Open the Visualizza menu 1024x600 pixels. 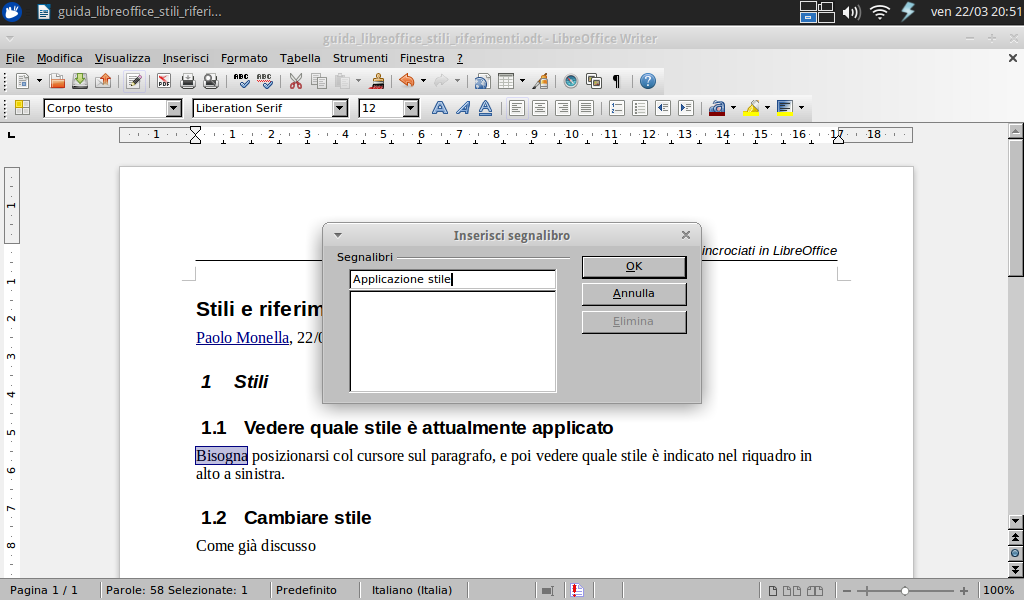(x=122, y=58)
